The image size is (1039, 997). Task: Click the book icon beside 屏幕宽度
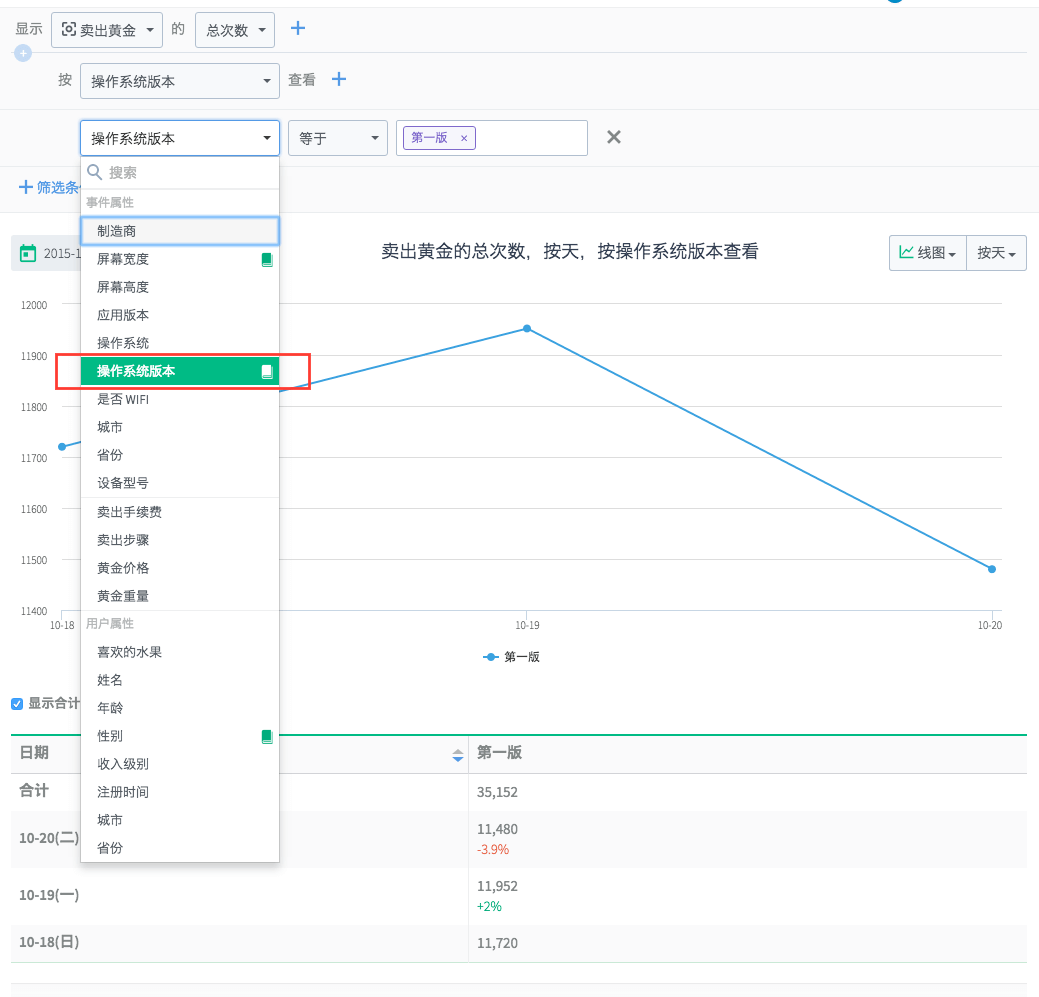click(x=266, y=259)
